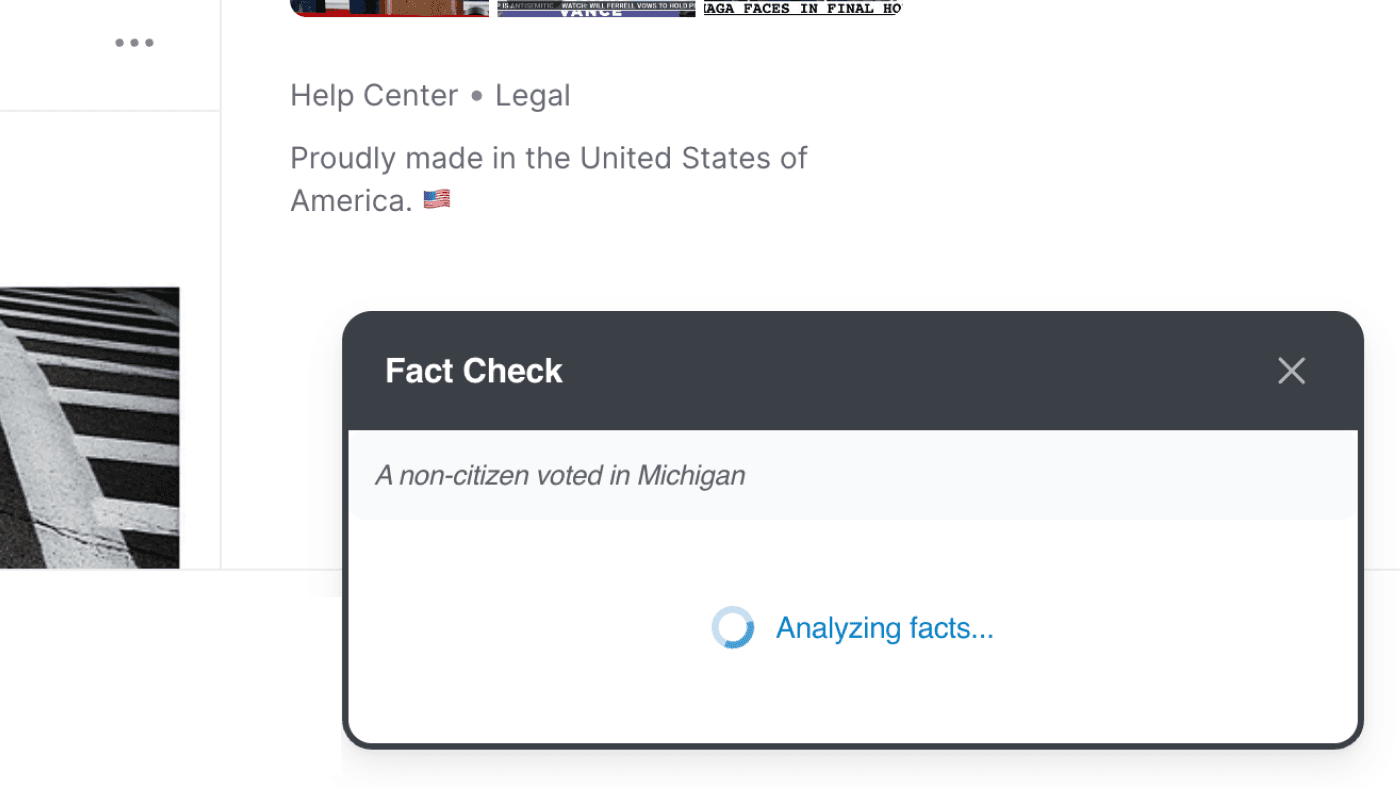Click the word 'Michigan' in the claim
The image size is (1400, 788).
[x=691, y=475]
